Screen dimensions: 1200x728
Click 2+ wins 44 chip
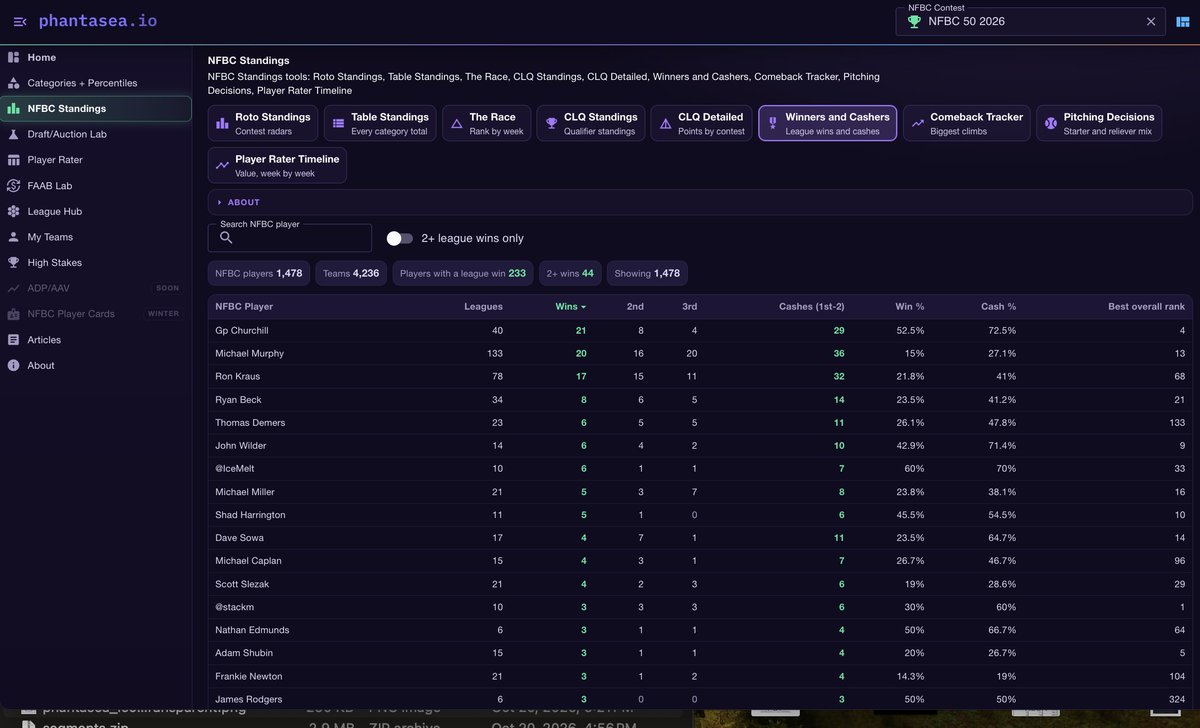pos(570,273)
